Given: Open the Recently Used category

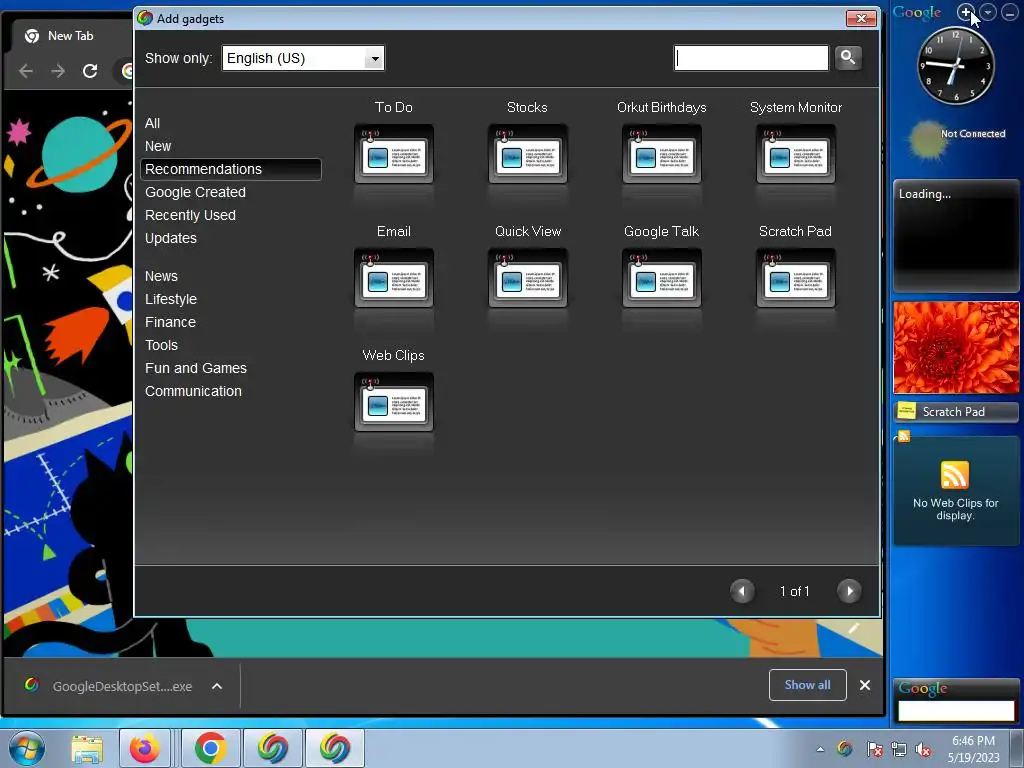Looking at the screenshot, I should pyautogui.click(x=190, y=216).
